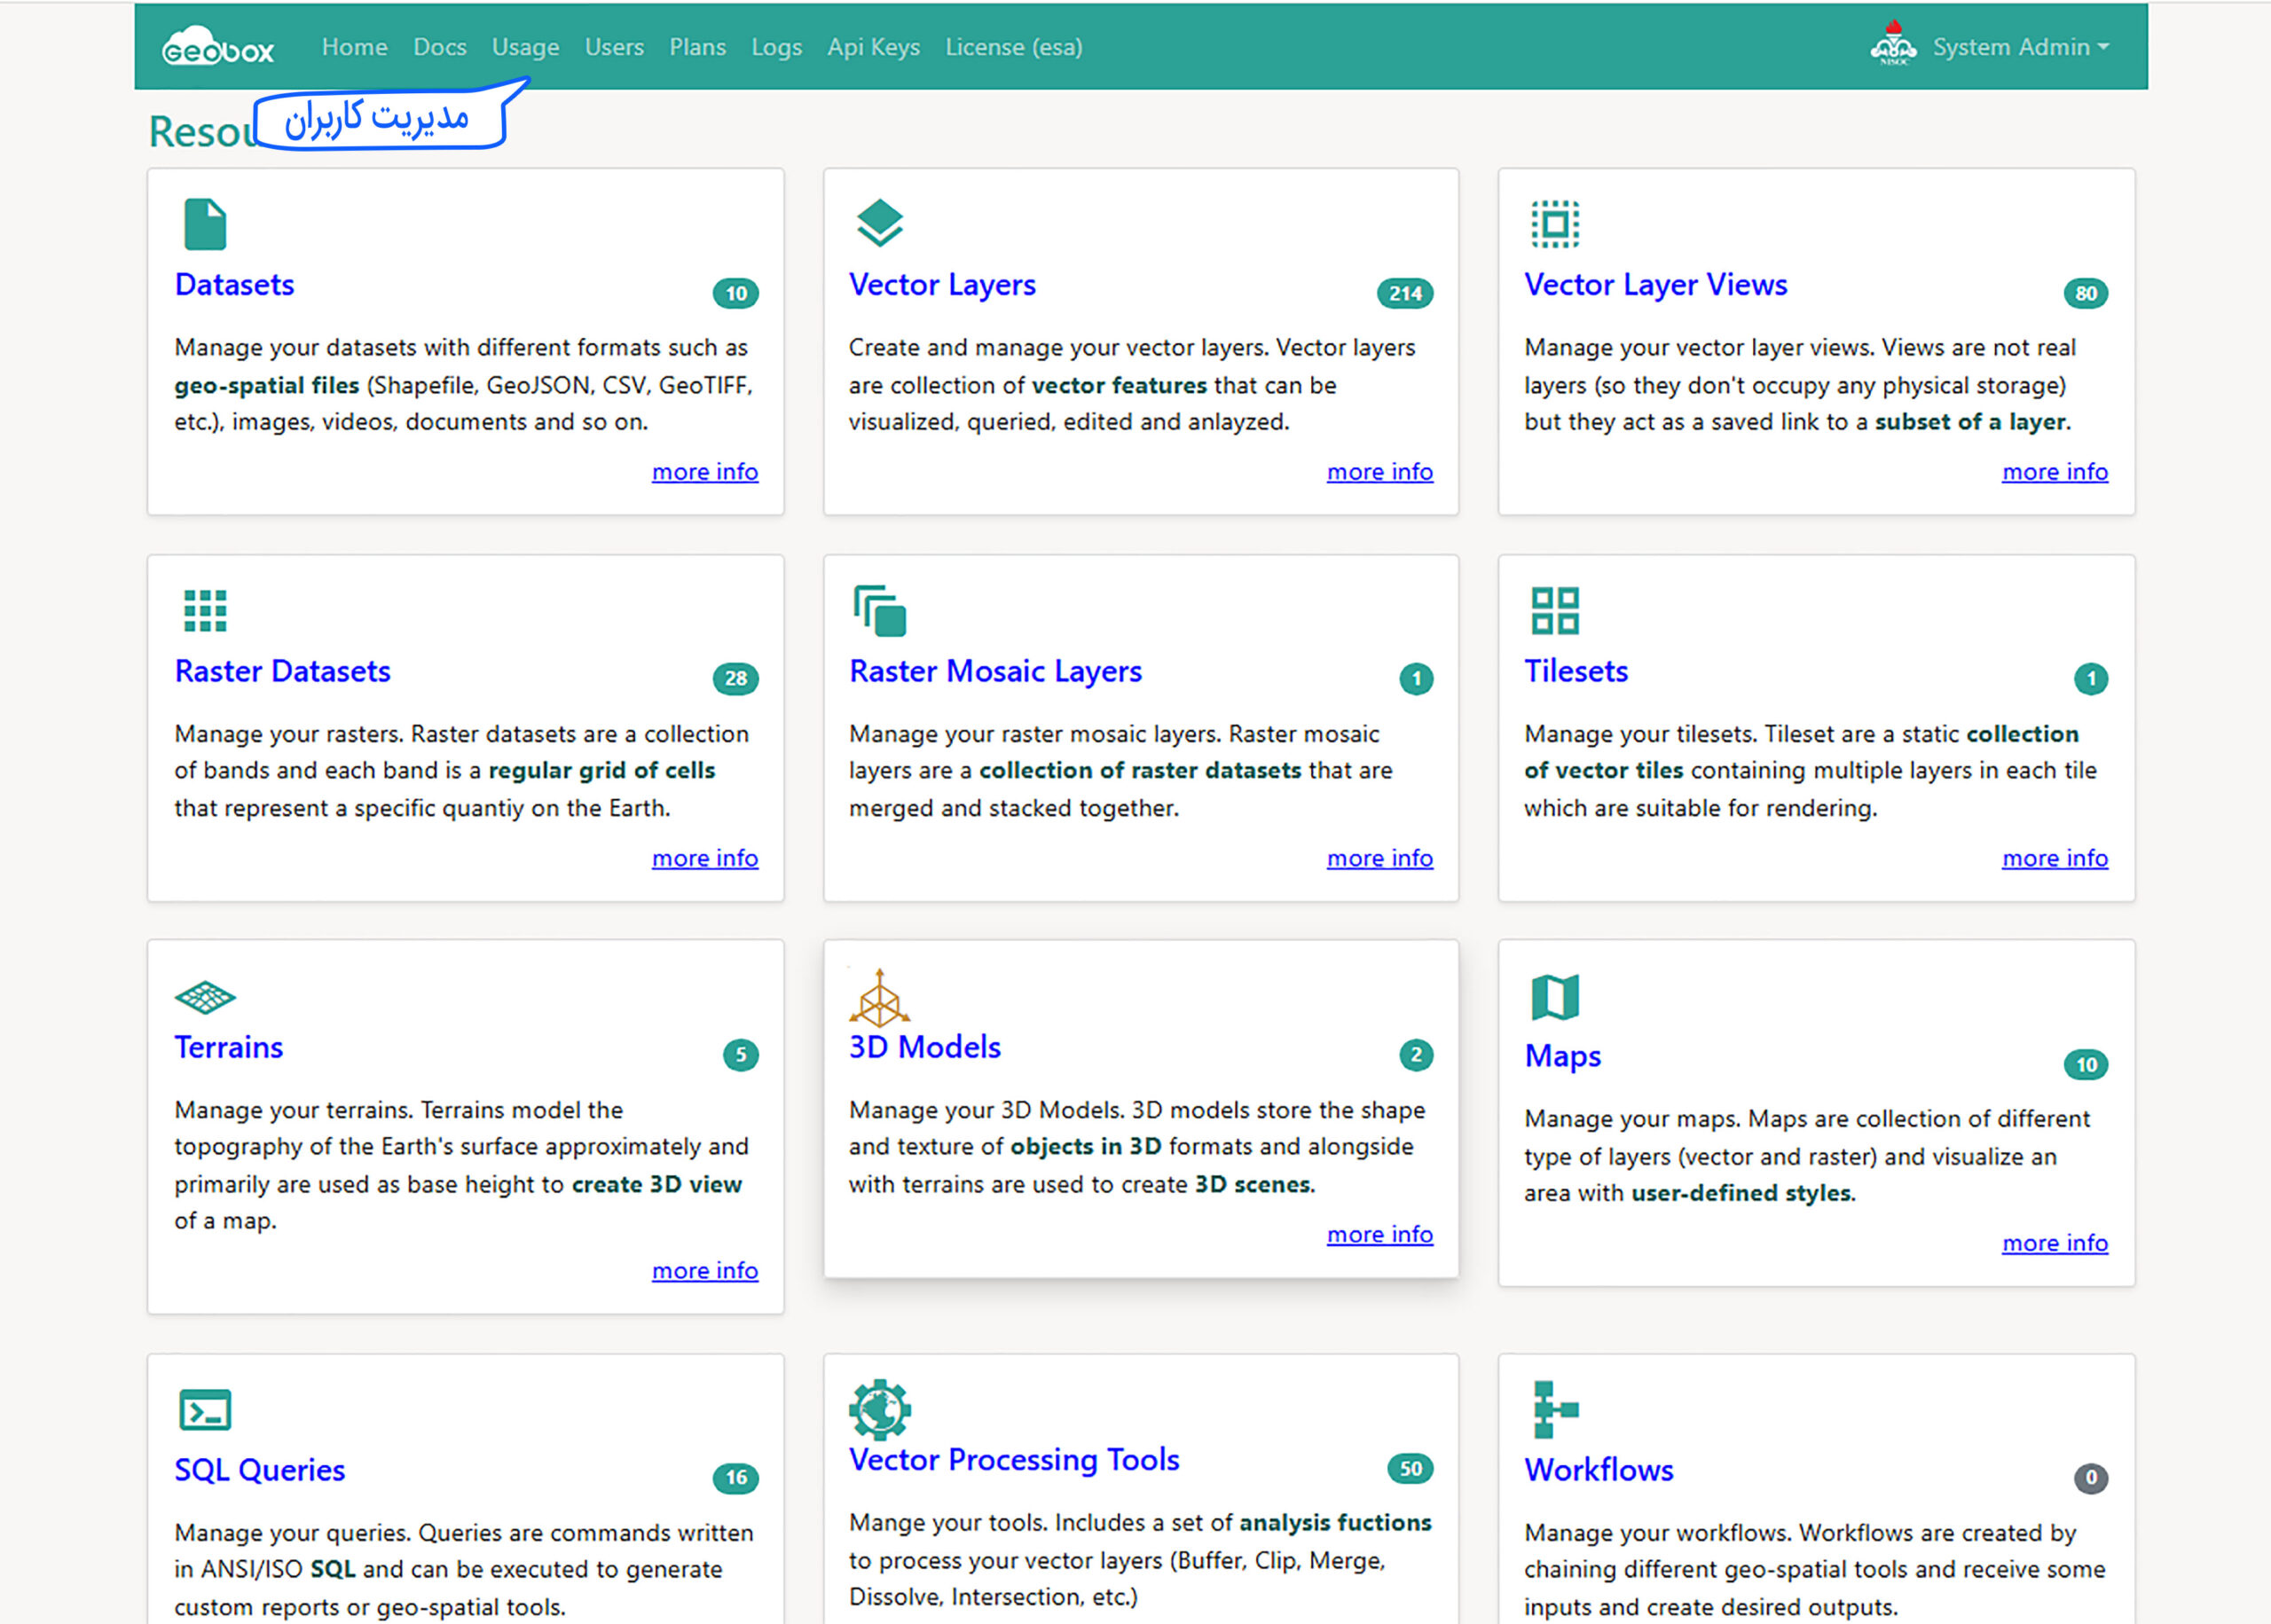The width and height of the screenshot is (2271, 1624).
Task: Click the Vector Layer Views icon
Action: click(1555, 223)
